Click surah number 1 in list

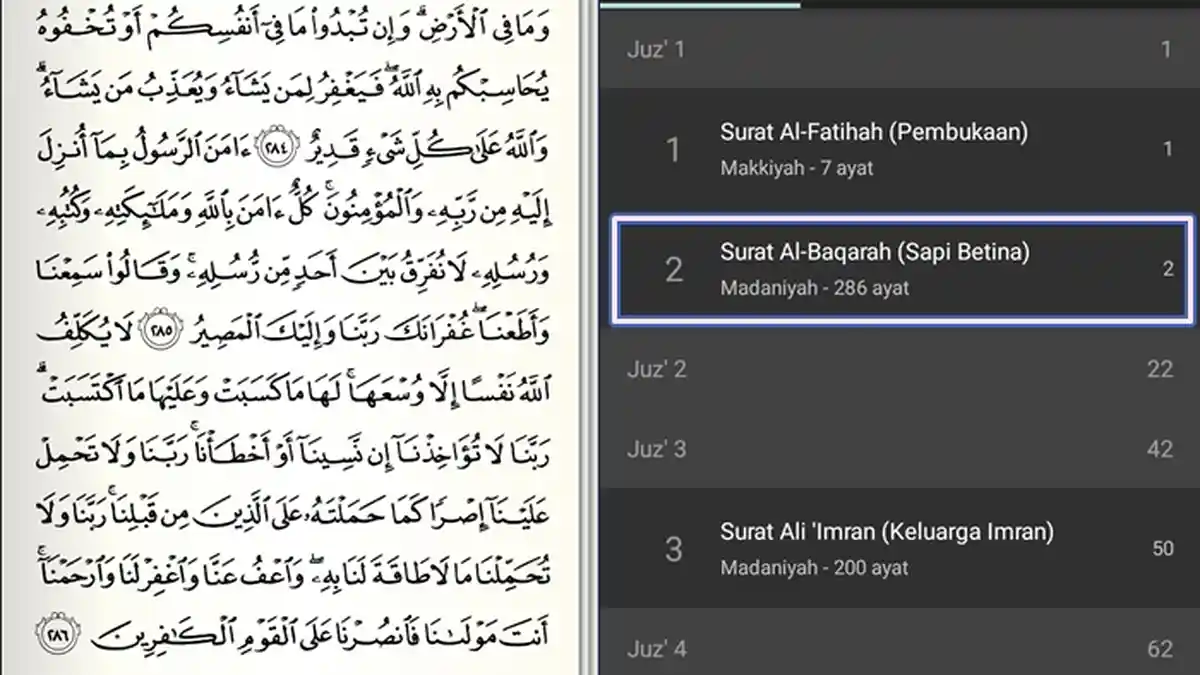tap(673, 150)
